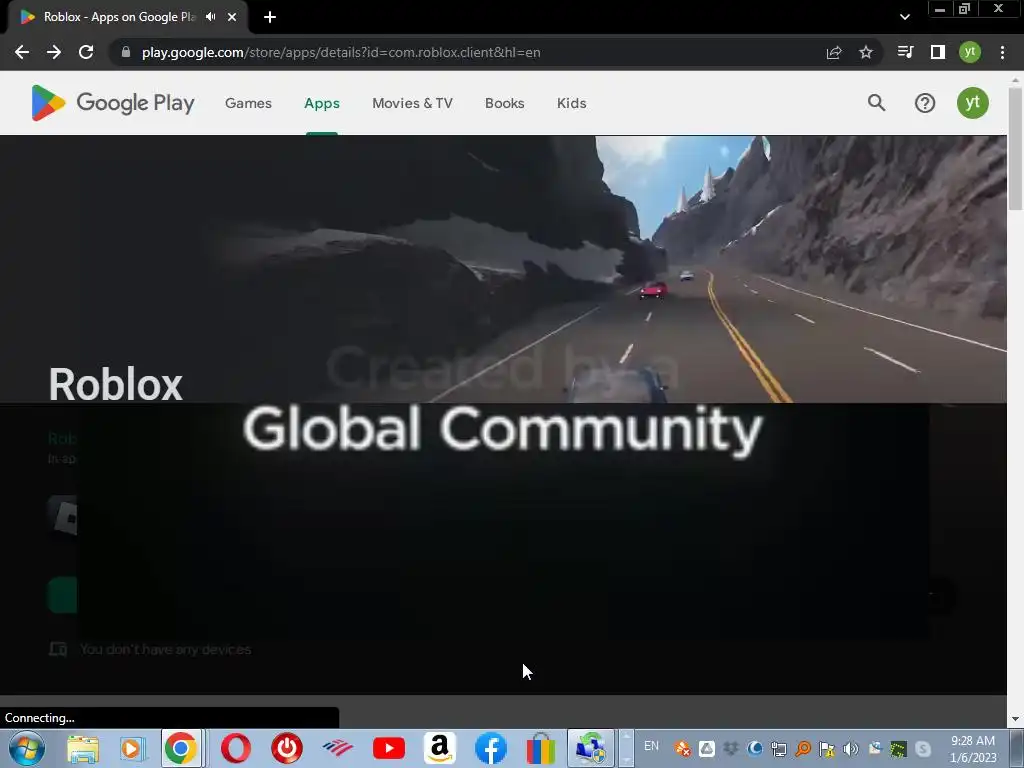This screenshot has height=768, width=1024.
Task: Go to the Books tab
Action: pos(504,103)
